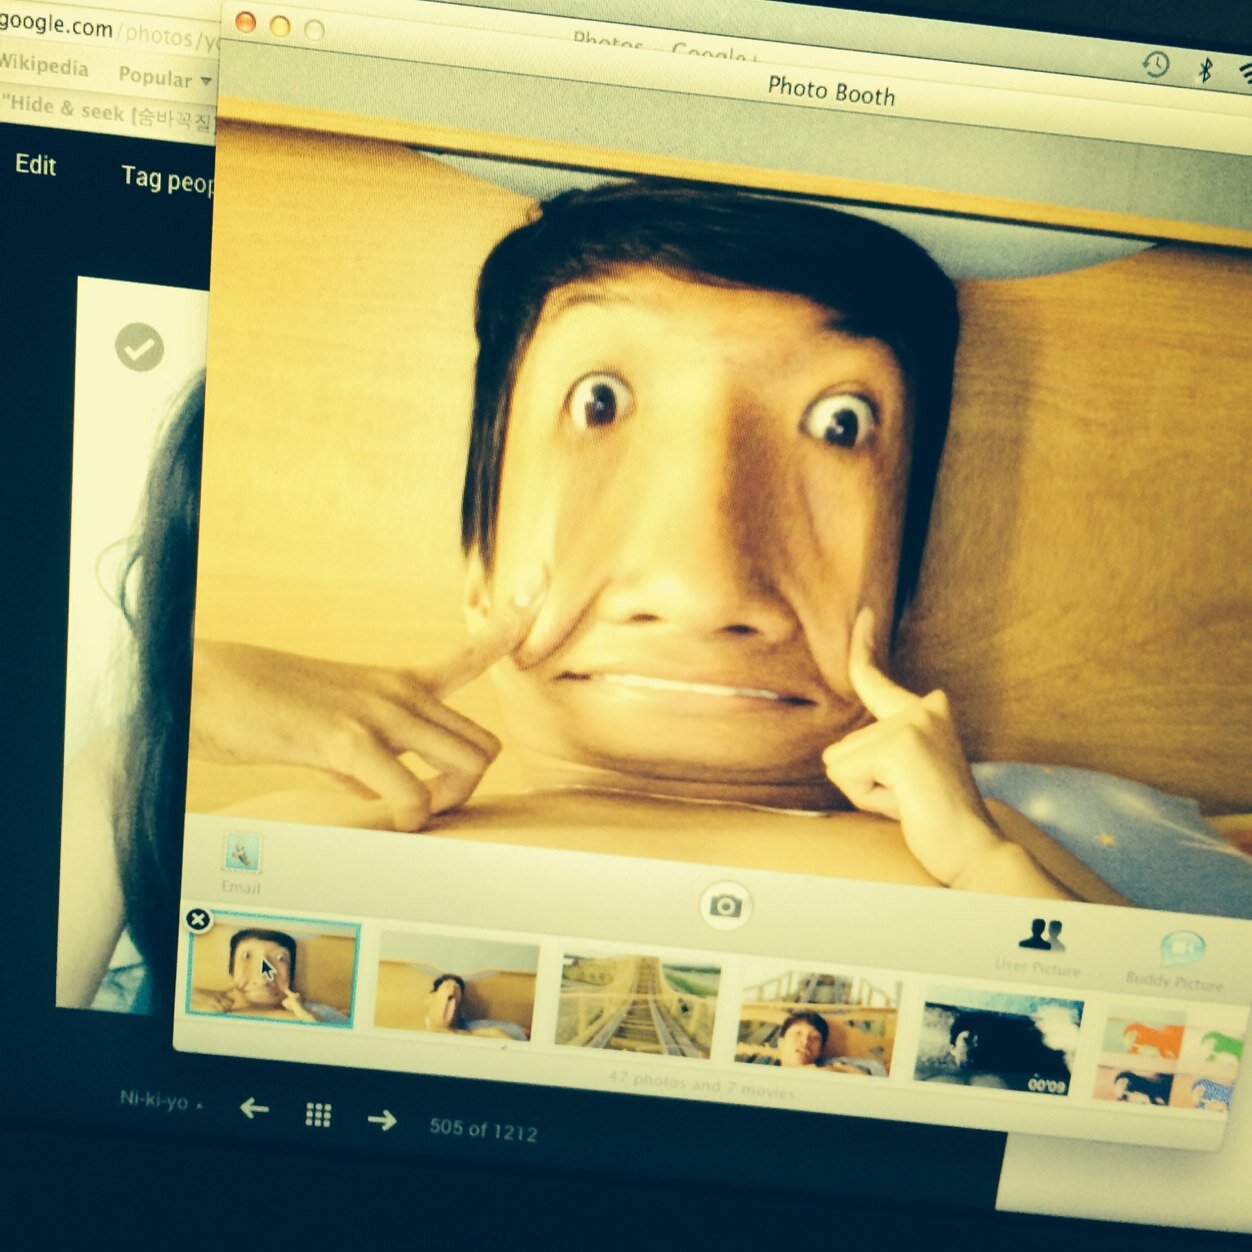
Task: Click the Wikipedia bookmark in the browser bar
Action: (43, 66)
